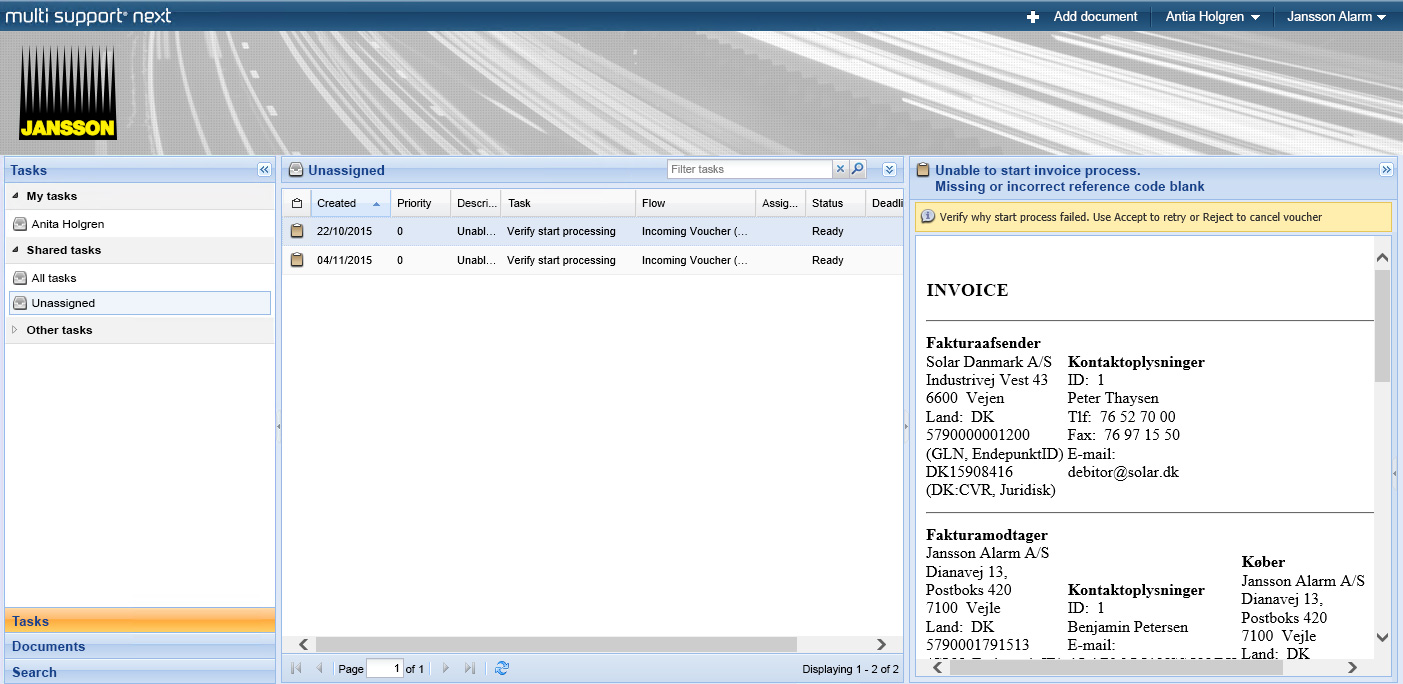Click Incoming Voucher in the 22/10/2015 row
1403x684 pixels.
[694, 231]
